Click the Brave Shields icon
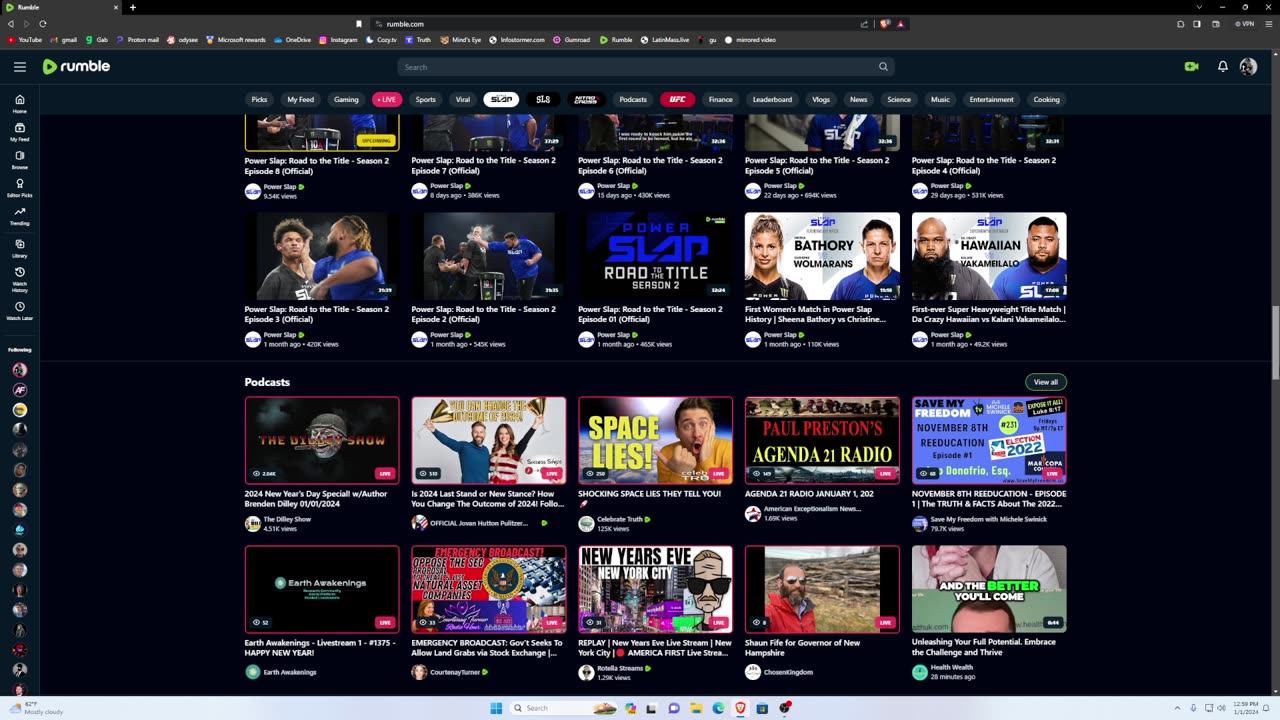Image resolution: width=1280 pixels, height=720 pixels. point(885,24)
